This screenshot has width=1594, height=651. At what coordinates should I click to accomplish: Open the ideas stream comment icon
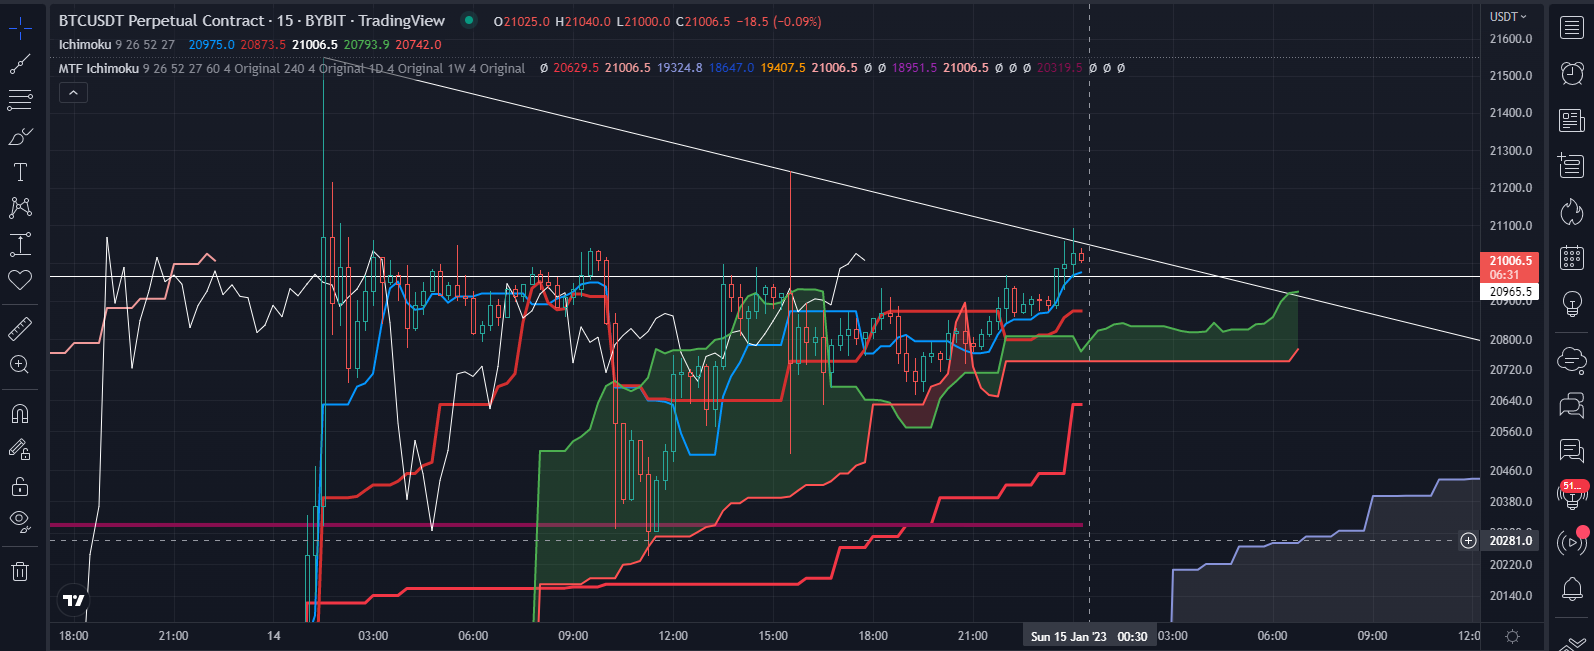click(x=1572, y=451)
